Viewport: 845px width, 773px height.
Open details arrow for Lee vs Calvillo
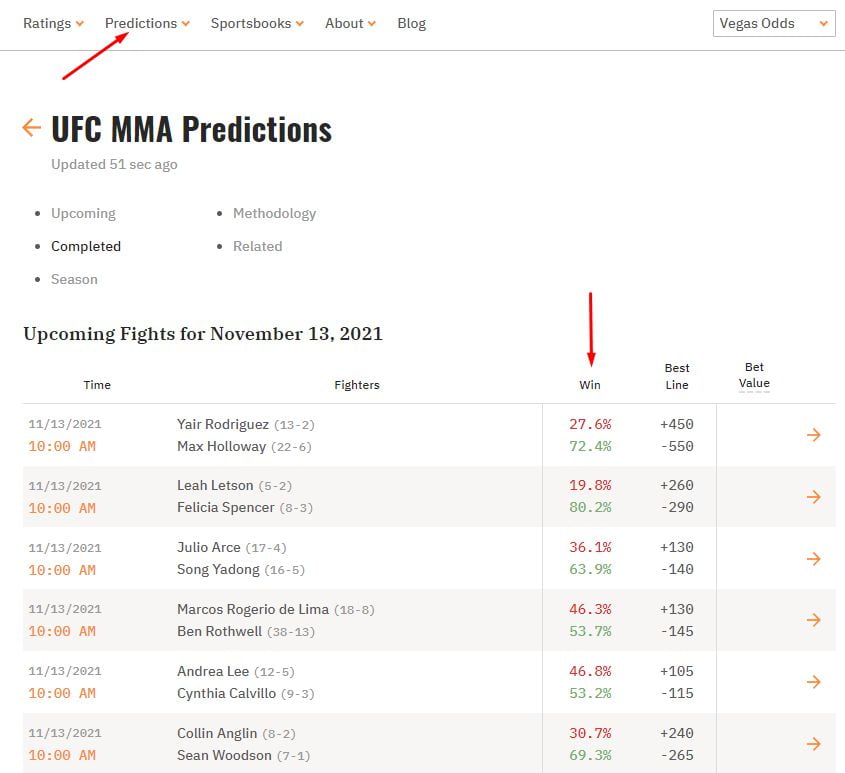[813, 682]
